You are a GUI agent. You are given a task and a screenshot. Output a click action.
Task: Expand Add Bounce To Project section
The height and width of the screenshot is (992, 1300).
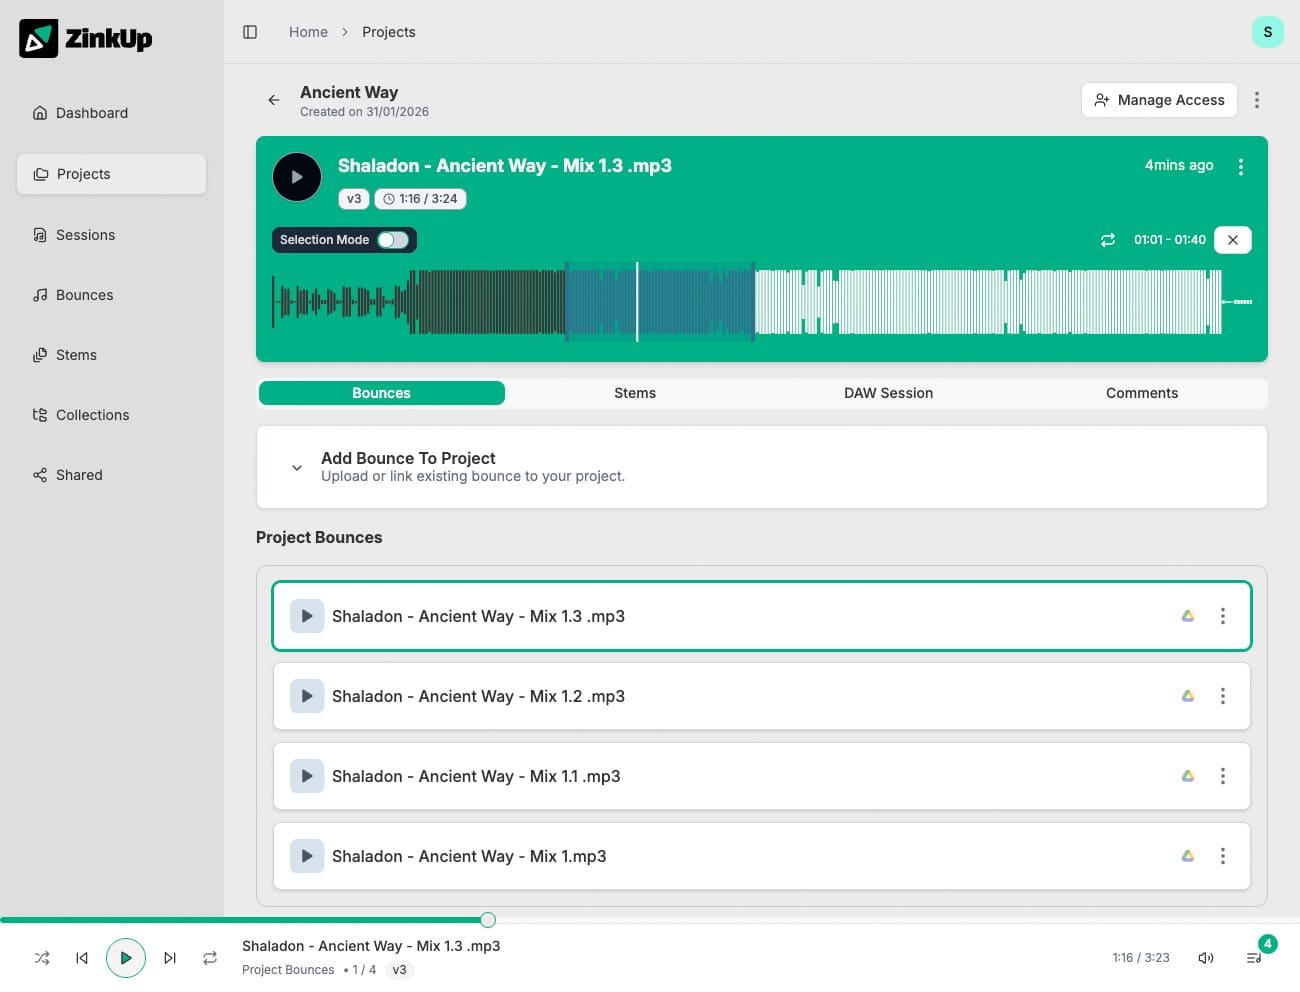(296, 467)
